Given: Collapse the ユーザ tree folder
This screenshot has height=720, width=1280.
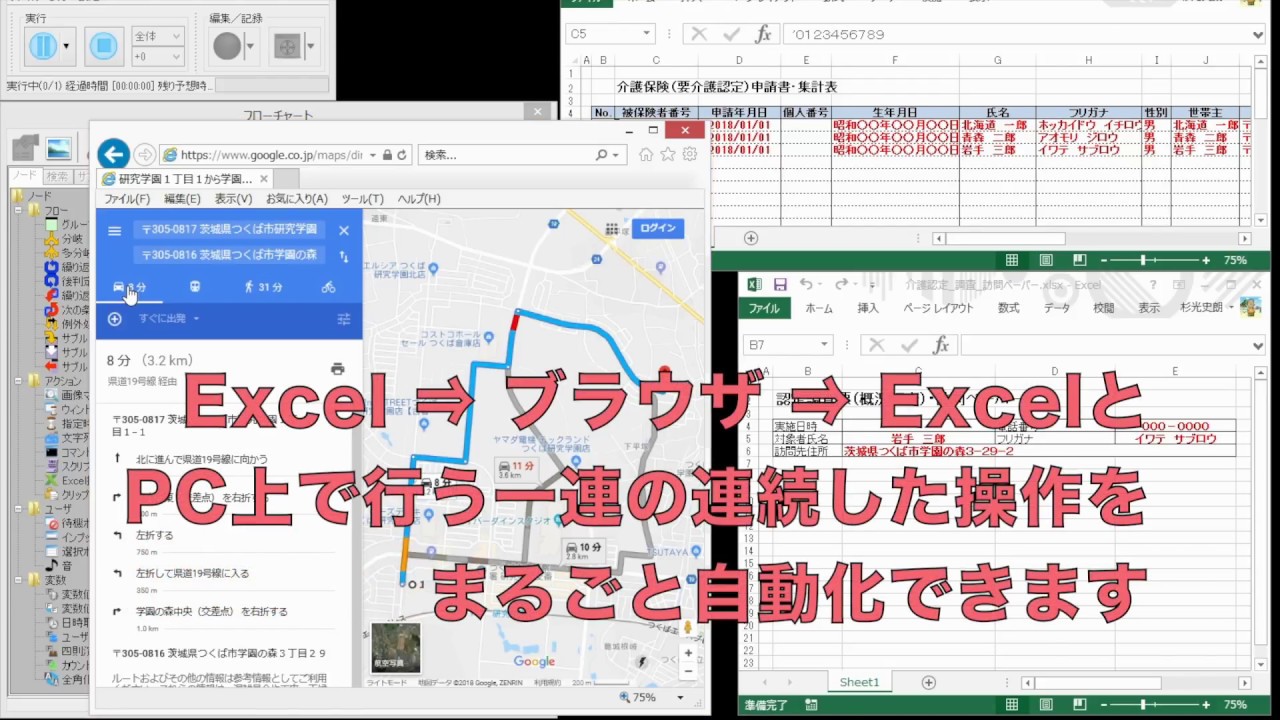Looking at the screenshot, I should coord(19,509).
